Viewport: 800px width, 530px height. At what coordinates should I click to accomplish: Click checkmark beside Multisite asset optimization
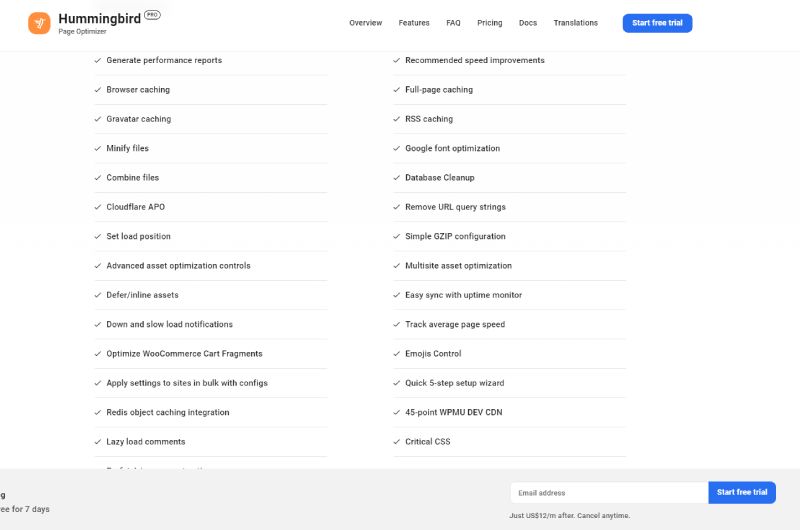[x=396, y=266]
